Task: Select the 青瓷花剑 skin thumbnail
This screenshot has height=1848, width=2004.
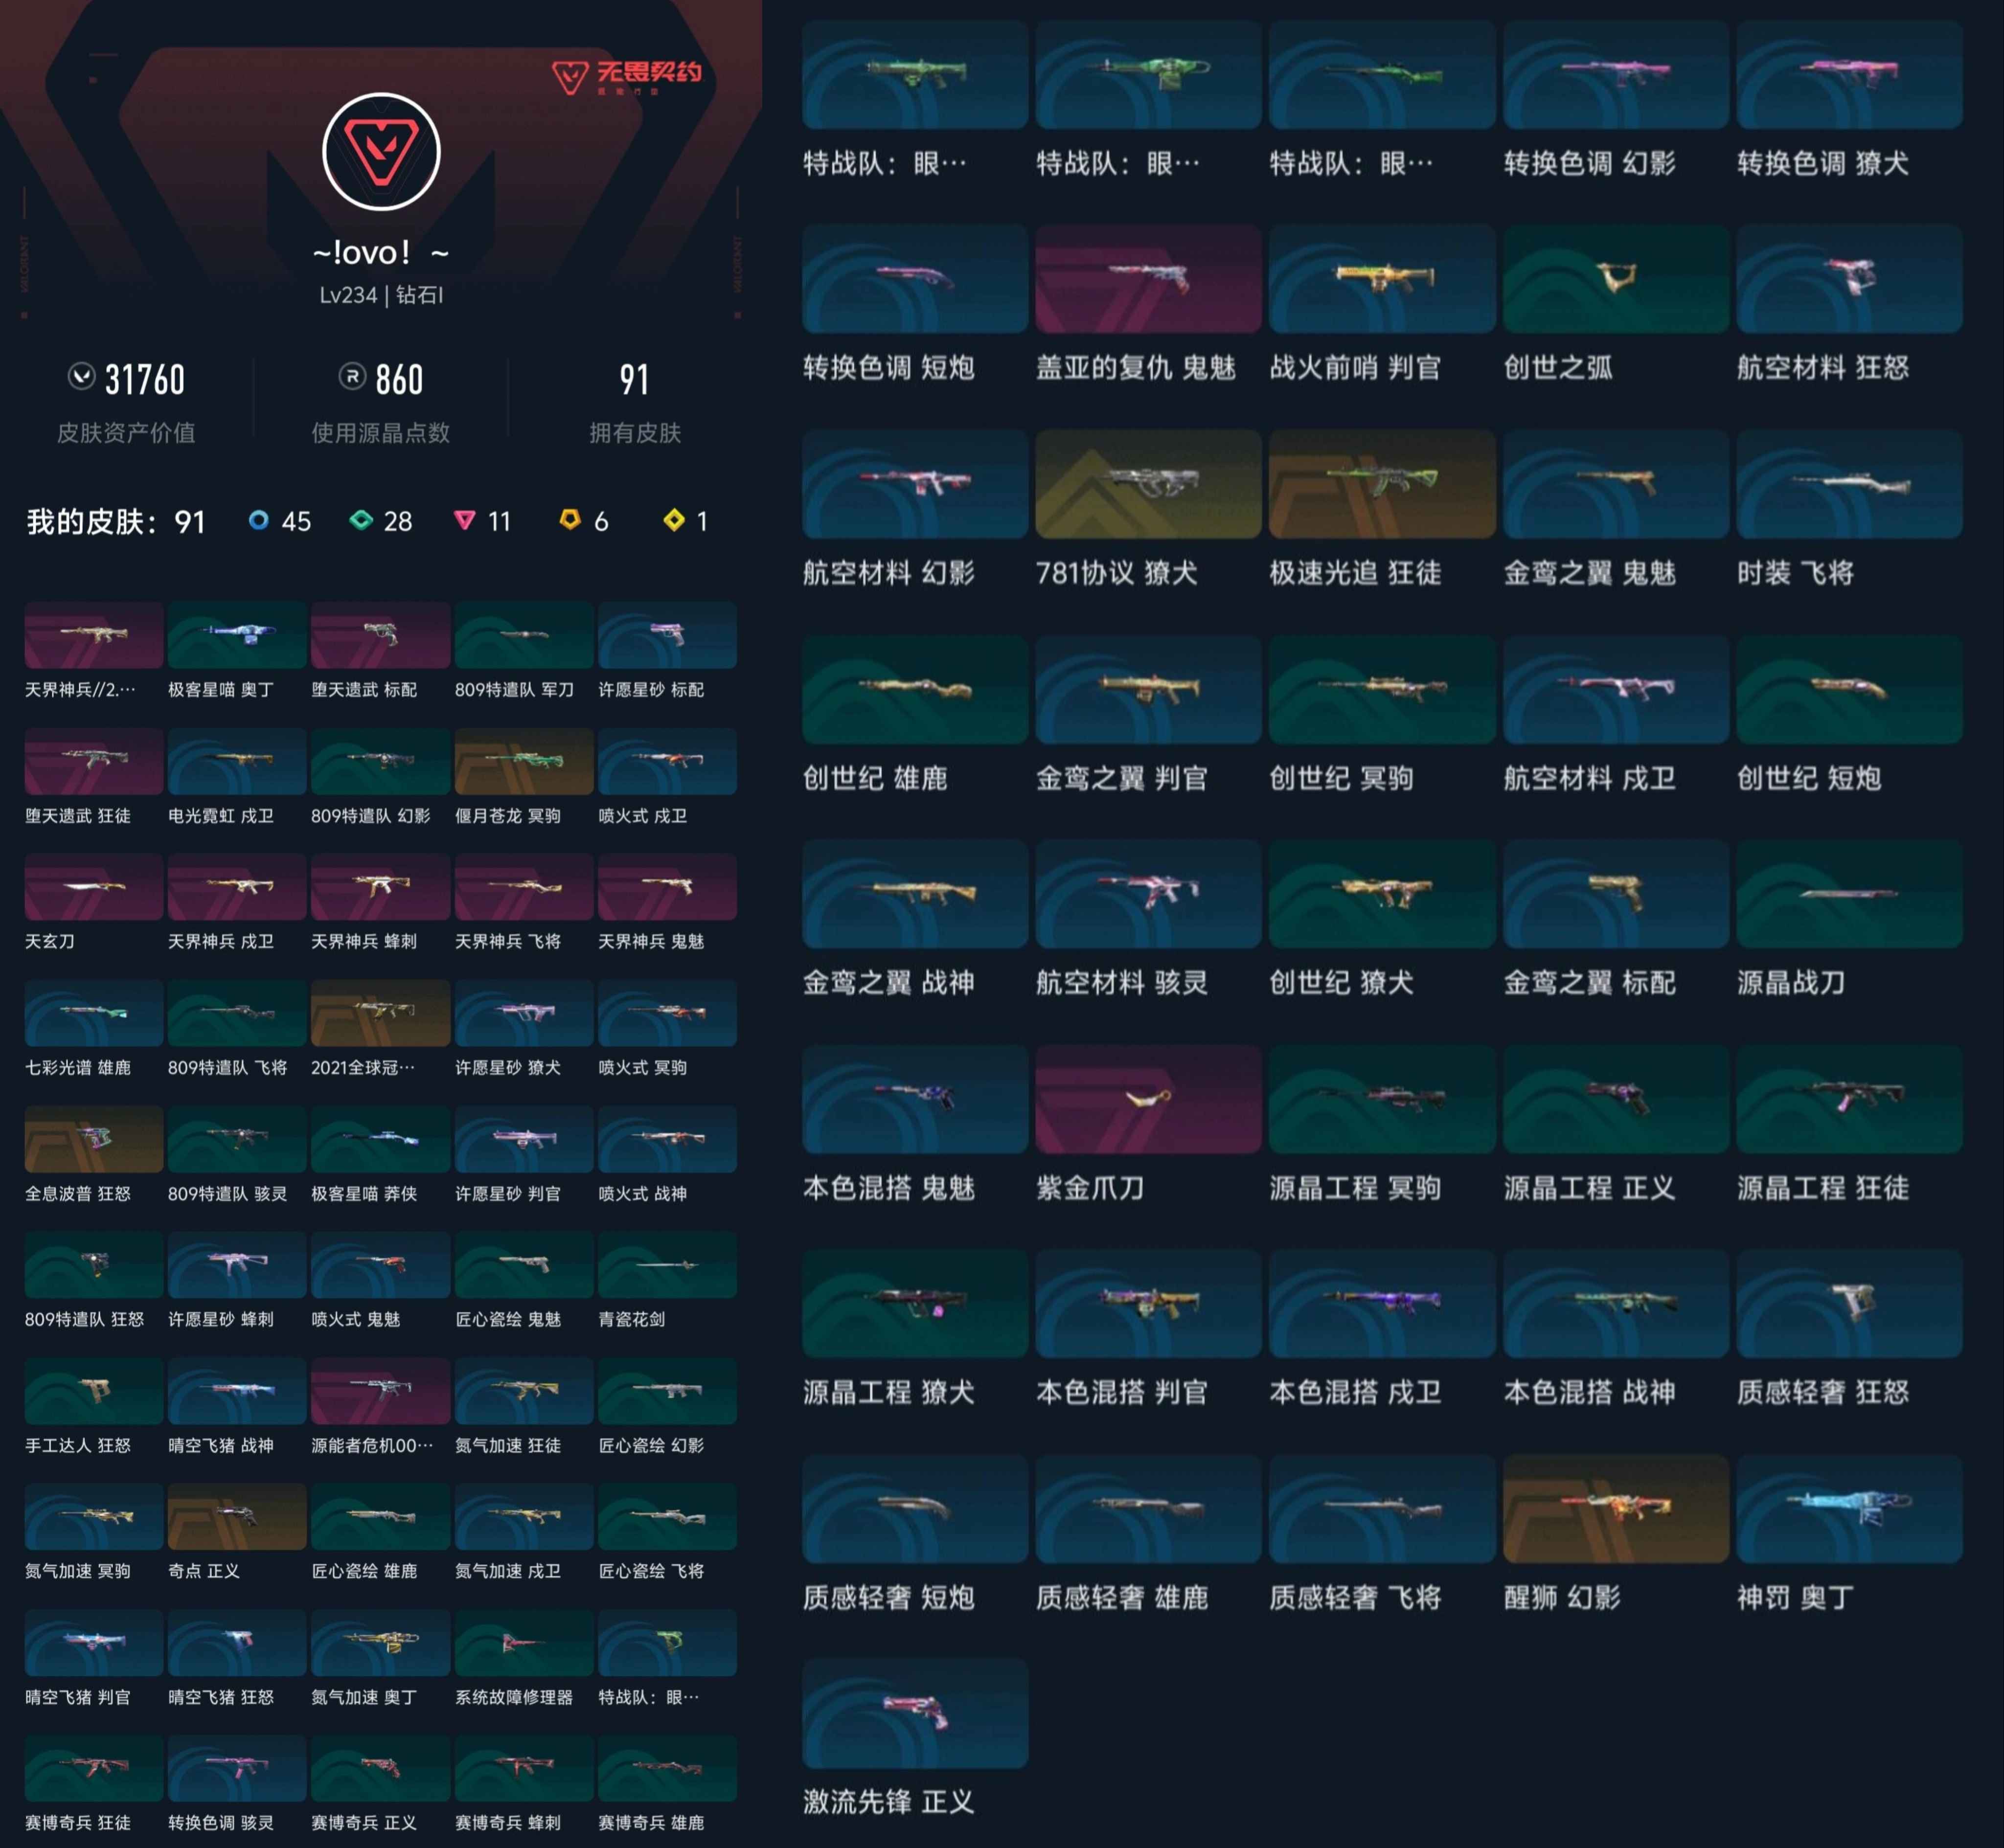Action: [x=667, y=1265]
